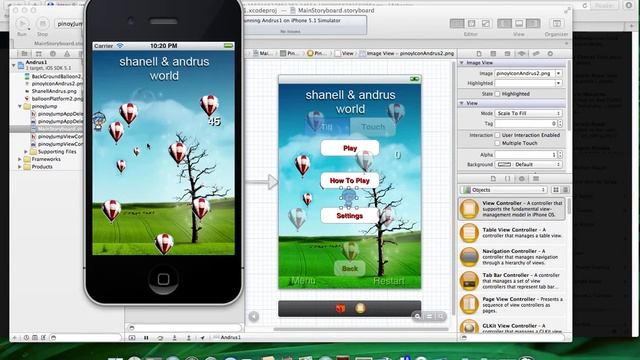Screen dimensions: 640x360
Task: Pause execution in the debug bar
Action: [x=146, y=338]
